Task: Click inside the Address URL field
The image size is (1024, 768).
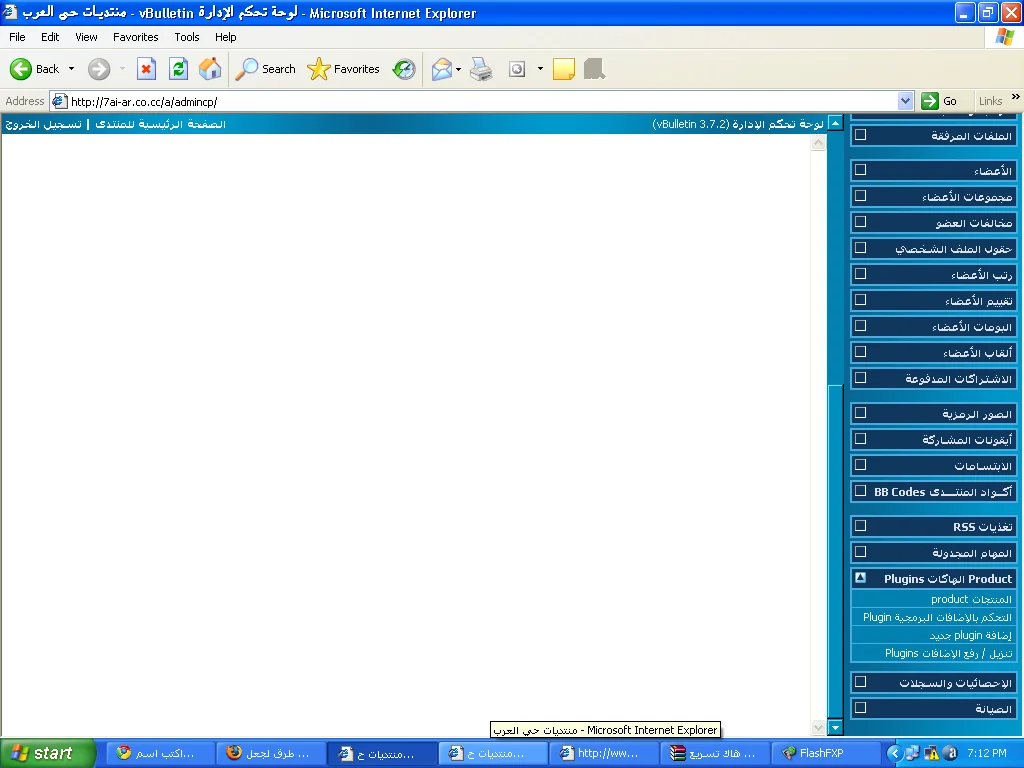Action: (x=480, y=101)
